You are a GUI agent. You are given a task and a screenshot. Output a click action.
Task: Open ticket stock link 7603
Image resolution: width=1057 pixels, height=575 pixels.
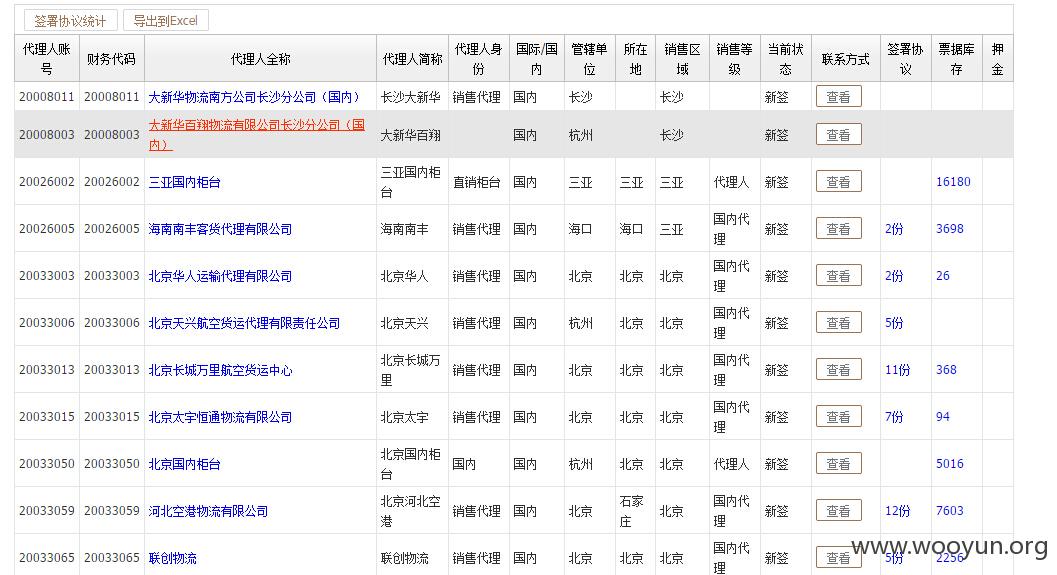(950, 512)
